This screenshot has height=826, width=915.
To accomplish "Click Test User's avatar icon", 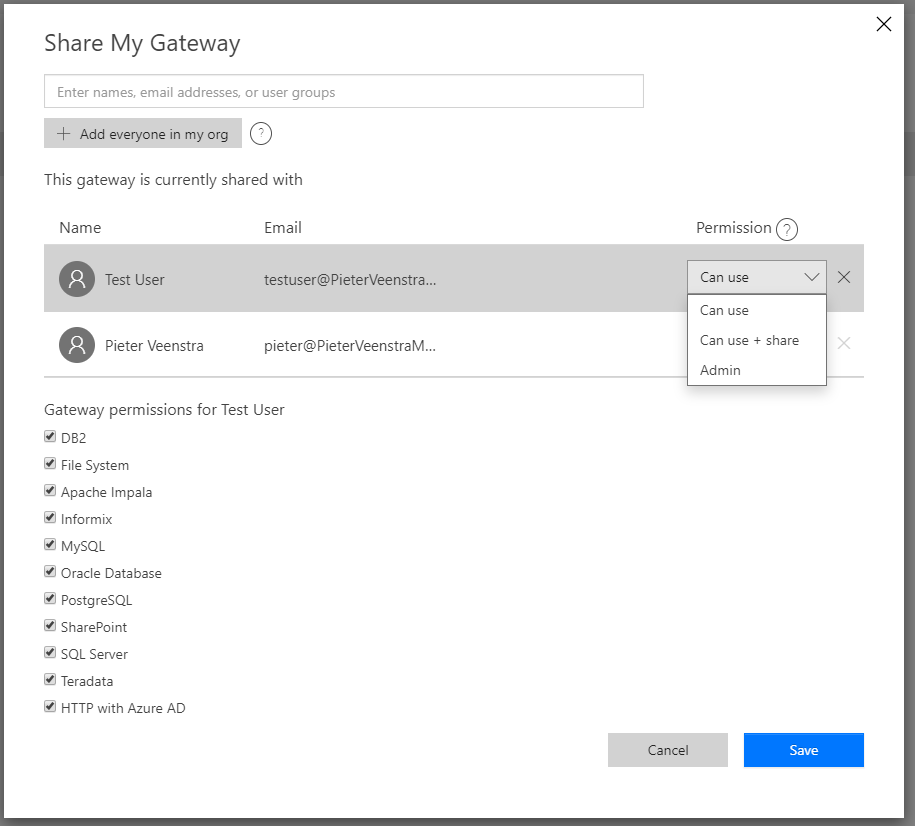I will pyautogui.click(x=77, y=279).
